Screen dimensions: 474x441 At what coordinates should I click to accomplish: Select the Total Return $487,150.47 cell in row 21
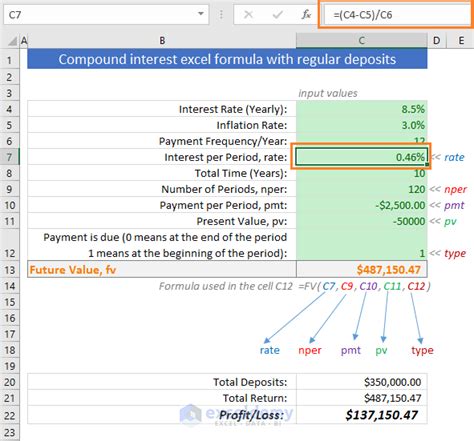pos(362,398)
